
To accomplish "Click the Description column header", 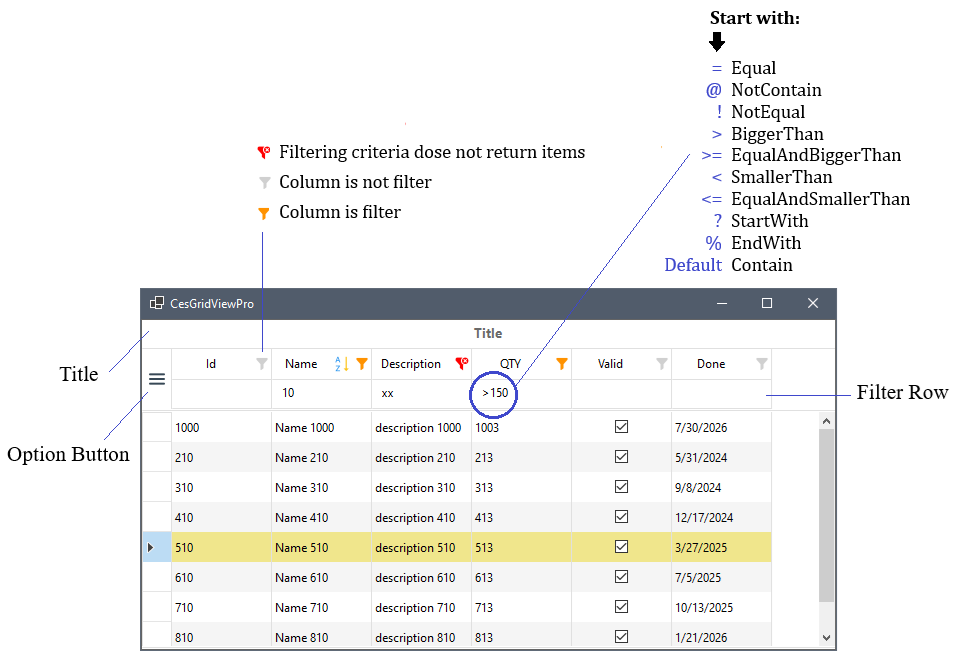I will point(410,364).
